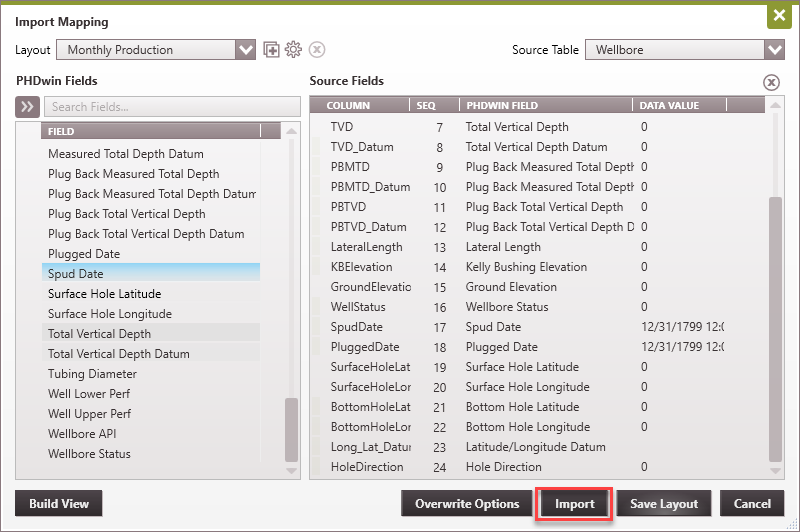The height and width of the screenshot is (532, 800).
Task: Click the Cancel button
Action: (x=752, y=503)
